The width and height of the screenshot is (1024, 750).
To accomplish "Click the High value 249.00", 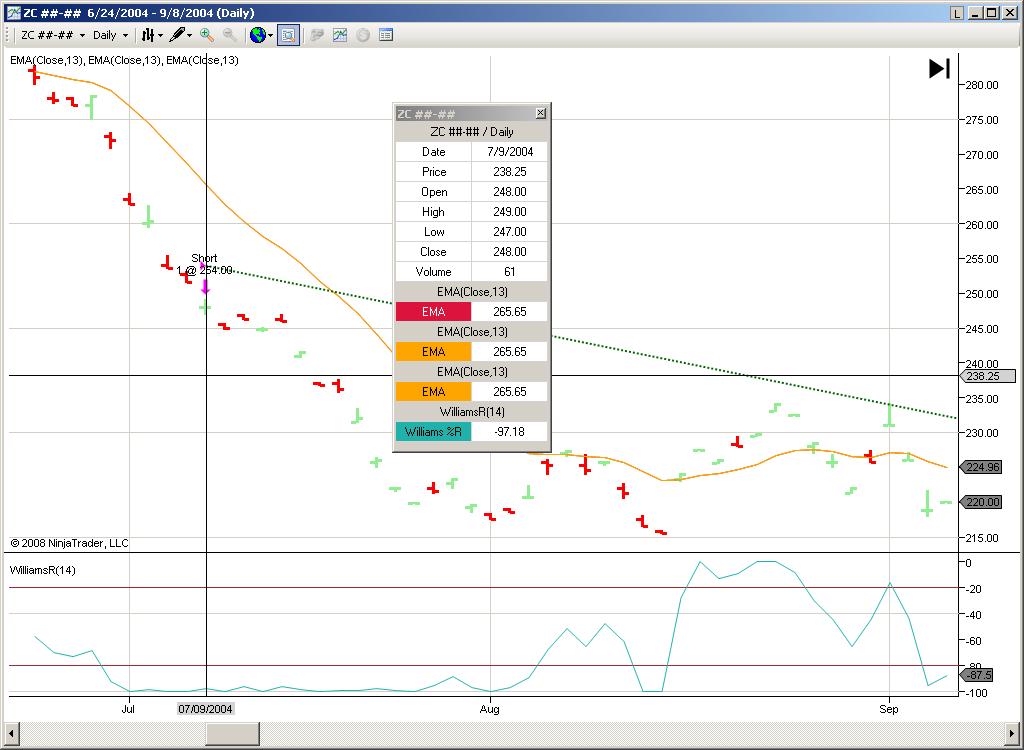I will pyautogui.click(x=509, y=212).
